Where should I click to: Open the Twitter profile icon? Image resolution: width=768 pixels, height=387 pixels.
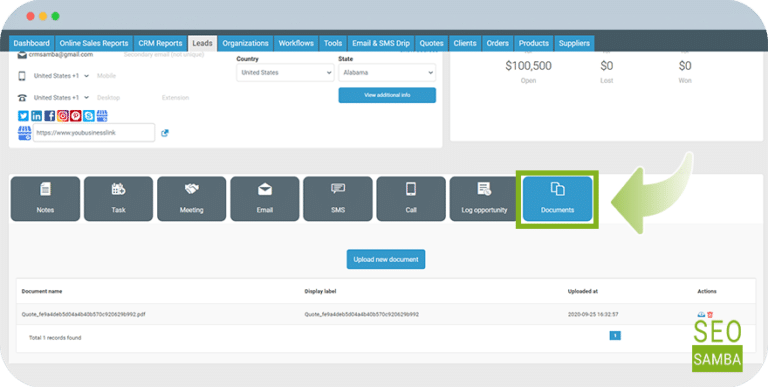(23, 116)
